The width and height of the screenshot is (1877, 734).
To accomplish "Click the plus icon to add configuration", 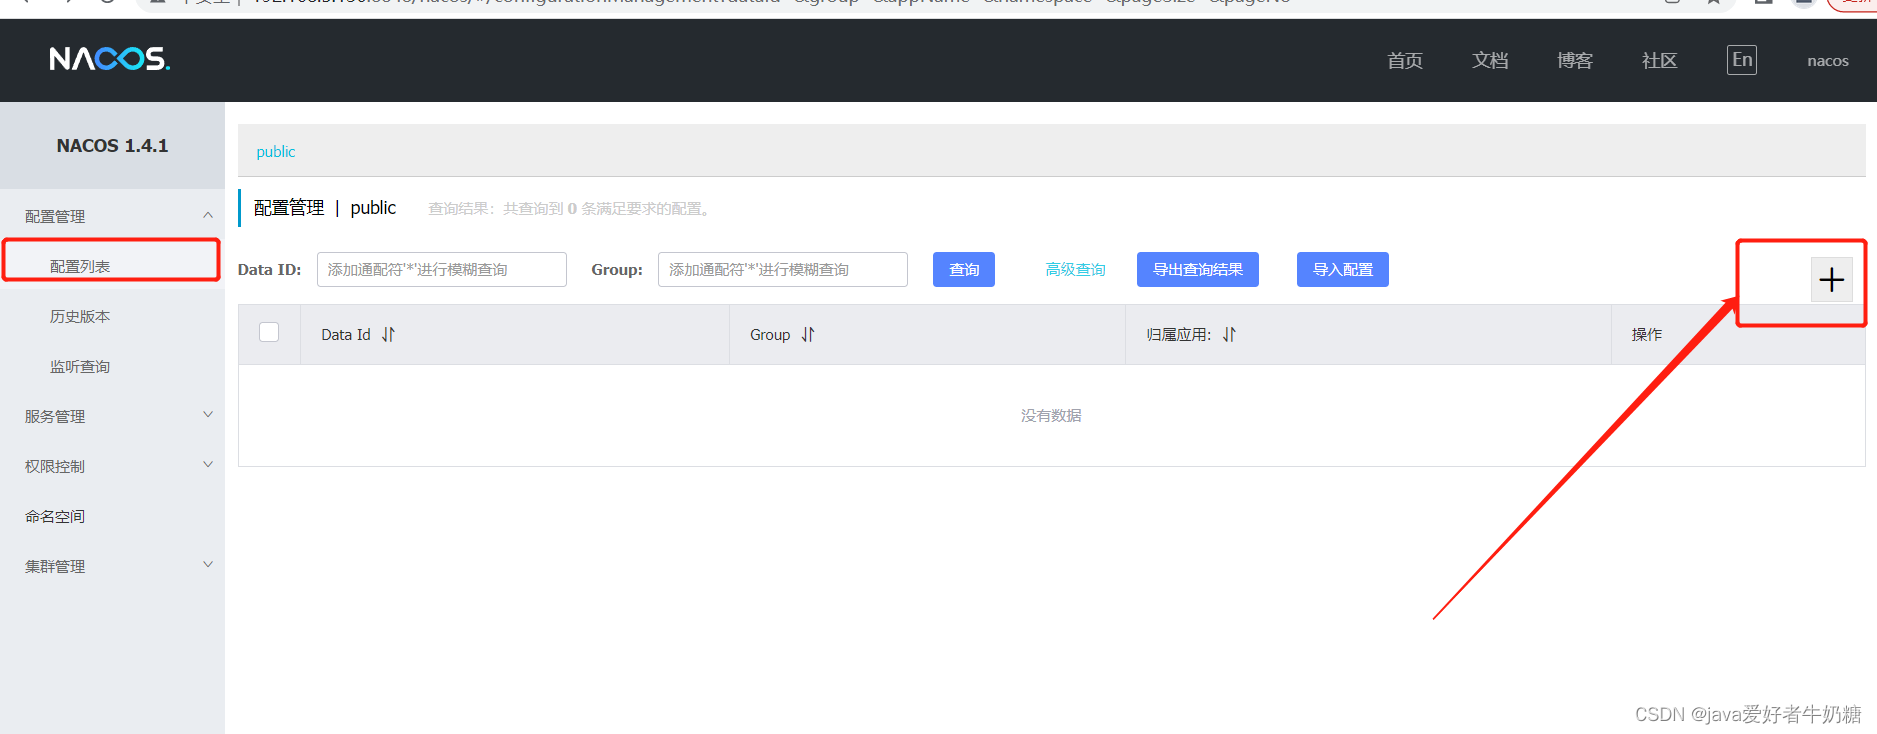I will 1831,280.
